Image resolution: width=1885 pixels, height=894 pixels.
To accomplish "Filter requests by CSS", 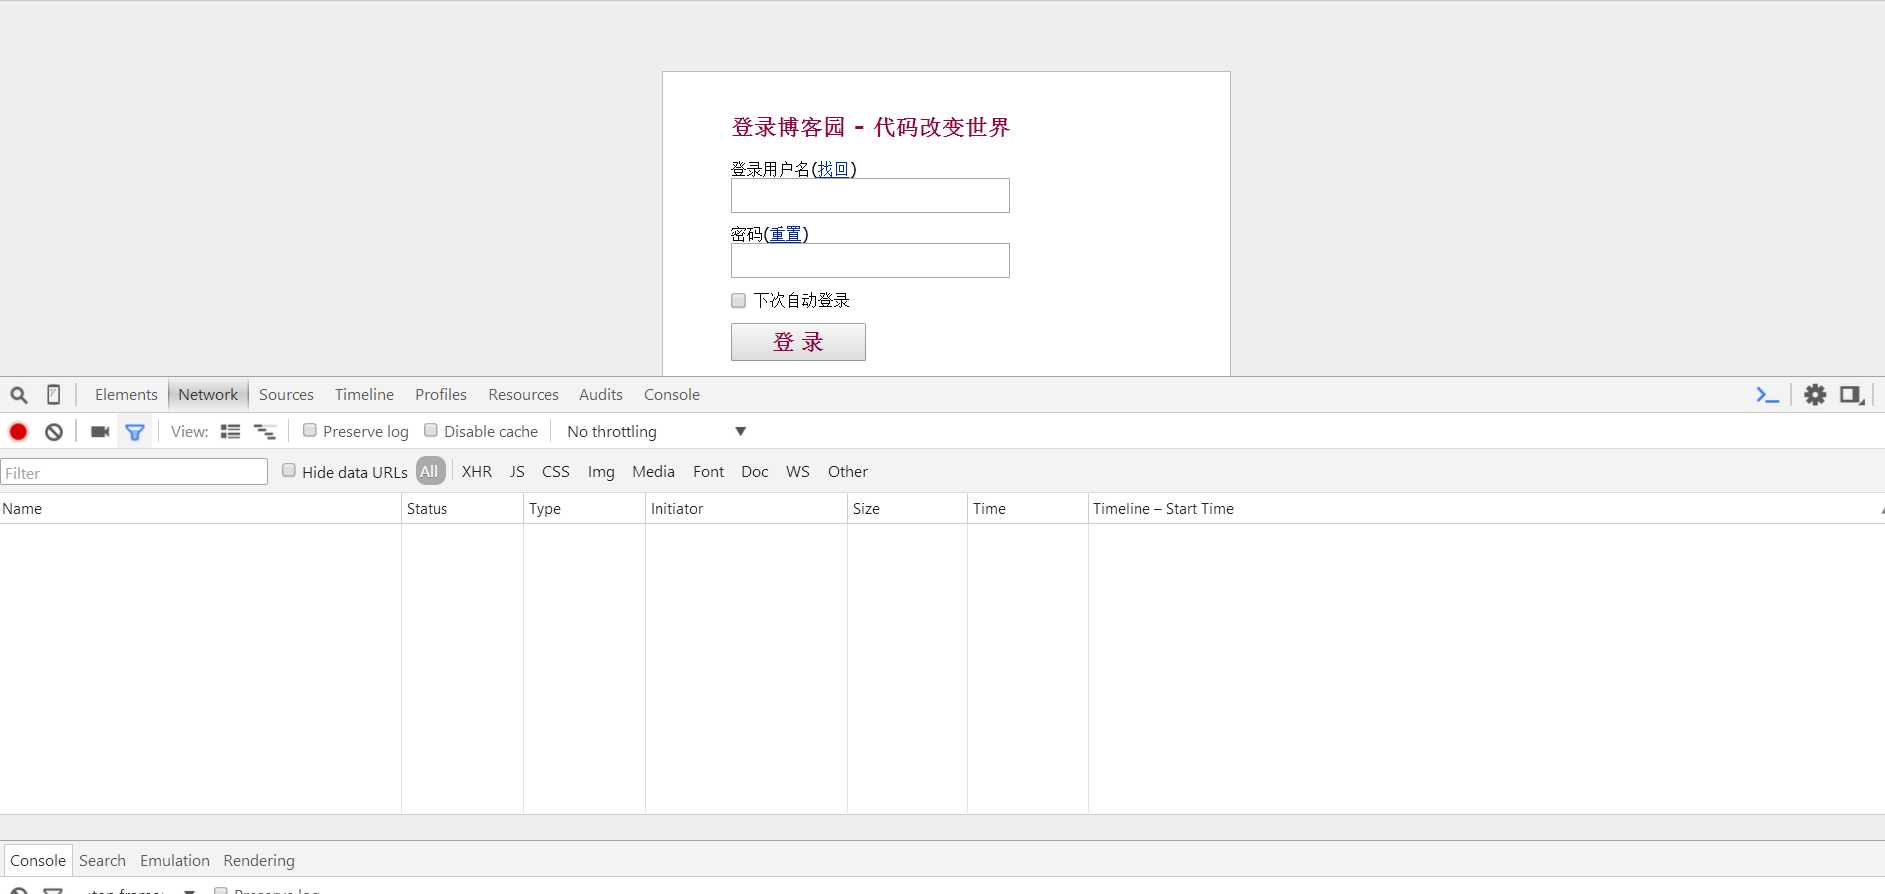I will click(x=556, y=472).
